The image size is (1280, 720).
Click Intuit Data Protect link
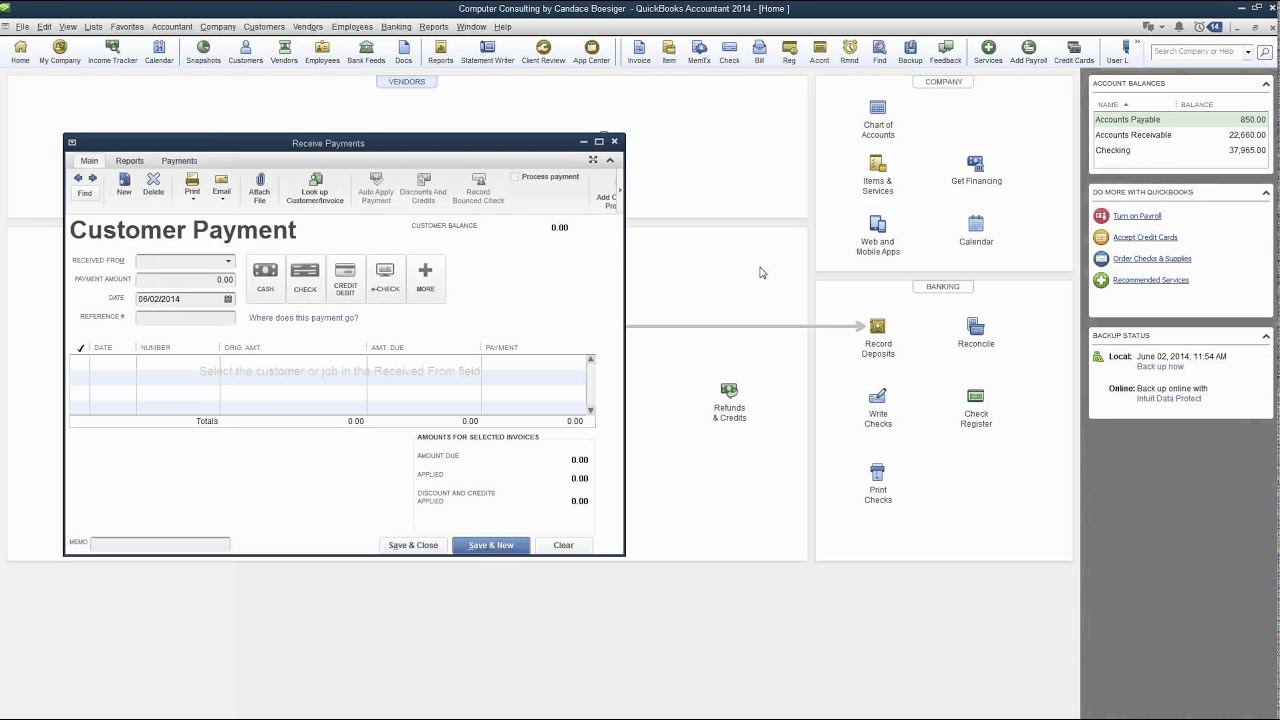pos(1169,399)
